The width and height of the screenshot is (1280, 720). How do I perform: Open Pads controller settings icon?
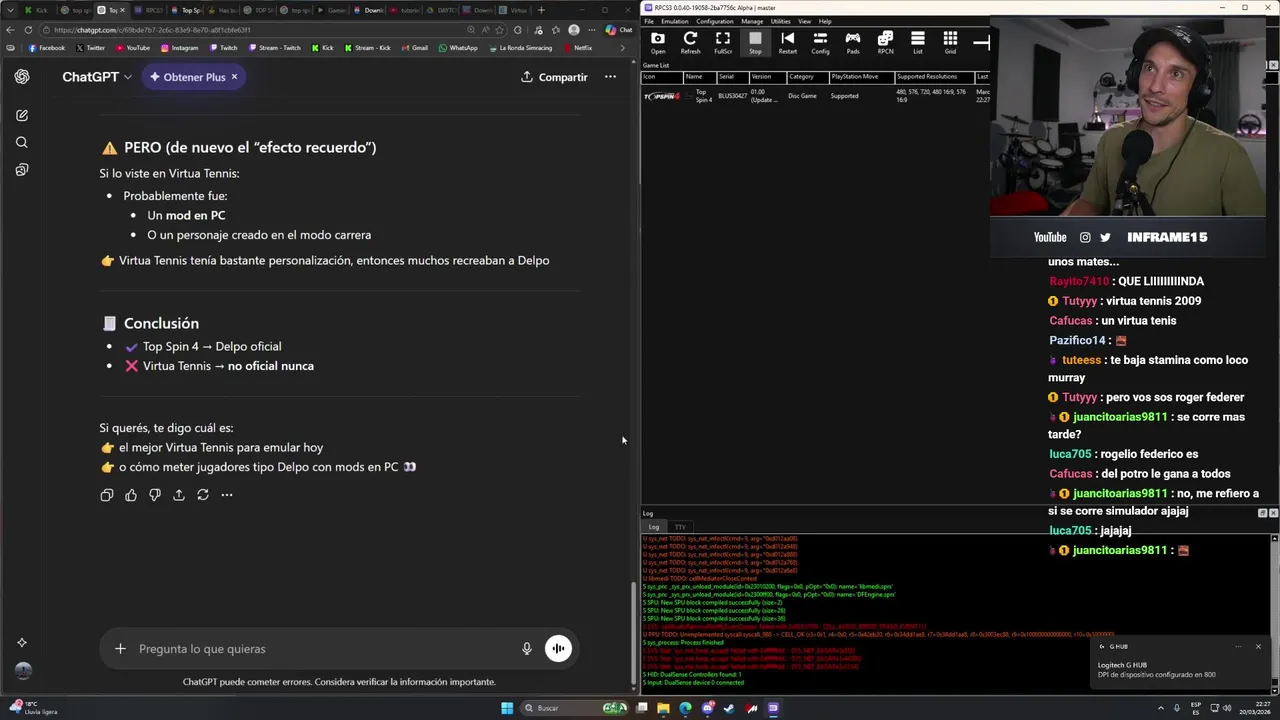click(x=852, y=43)
